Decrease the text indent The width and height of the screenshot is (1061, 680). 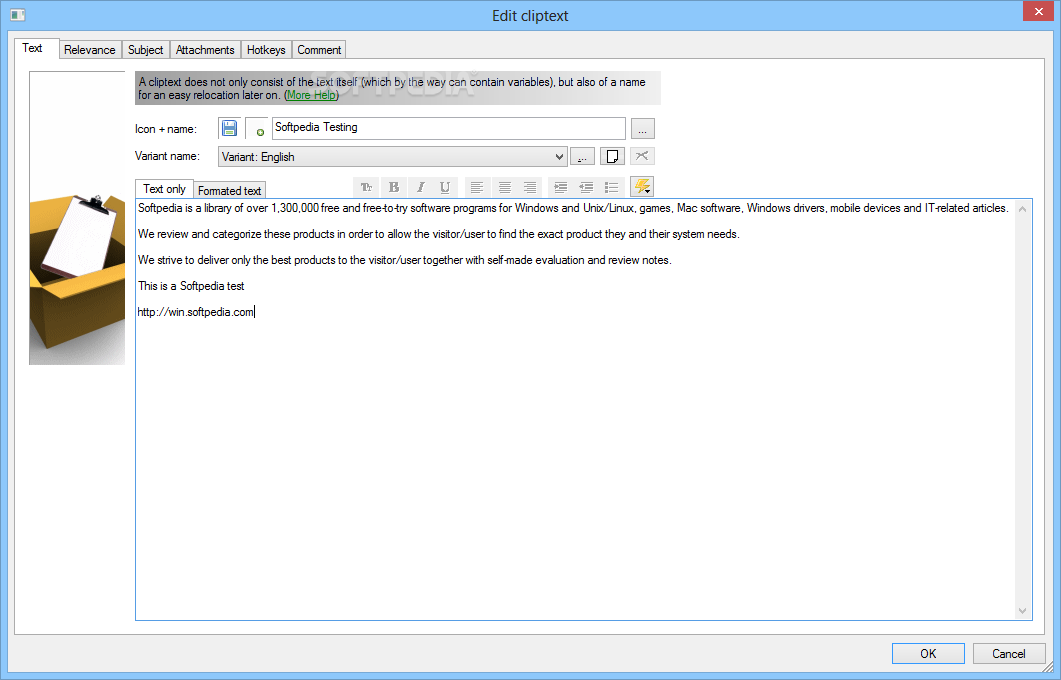[x=586, y=187]
